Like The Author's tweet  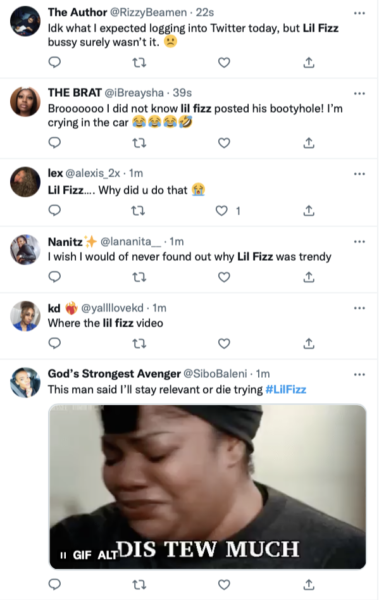pyautogui.click(x=224, y=62)
